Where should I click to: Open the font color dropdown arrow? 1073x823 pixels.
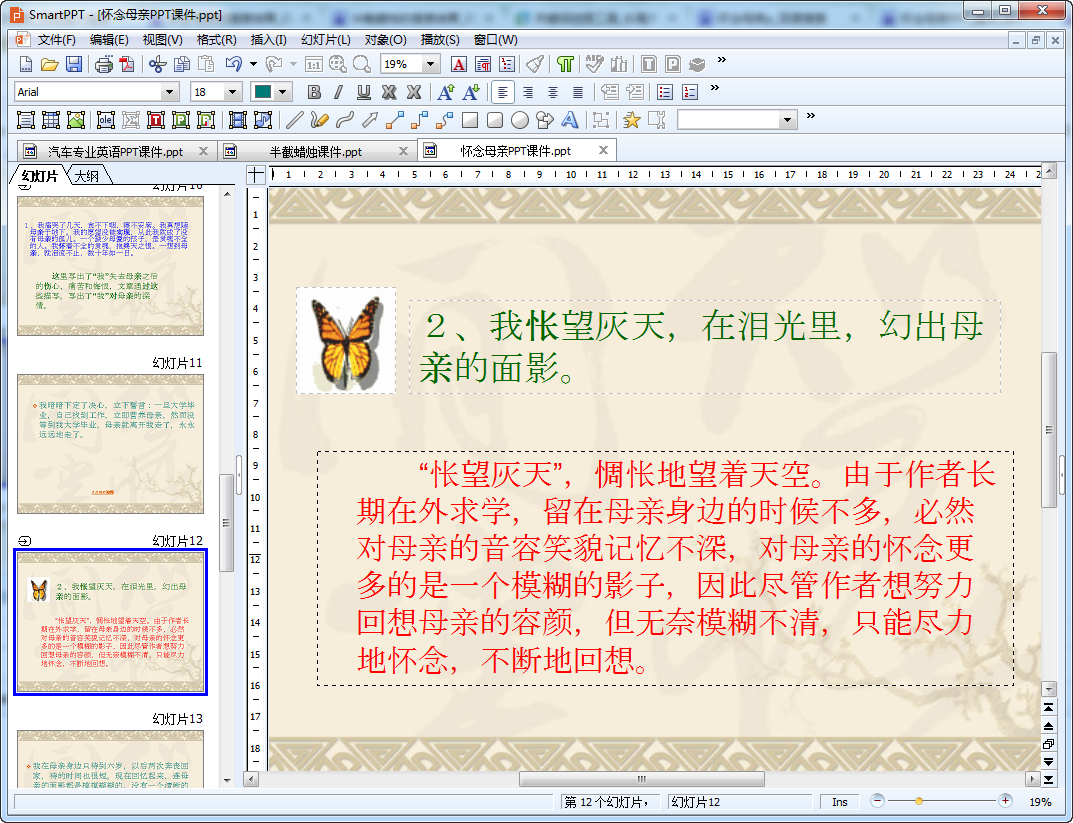(x=283, y=92)
